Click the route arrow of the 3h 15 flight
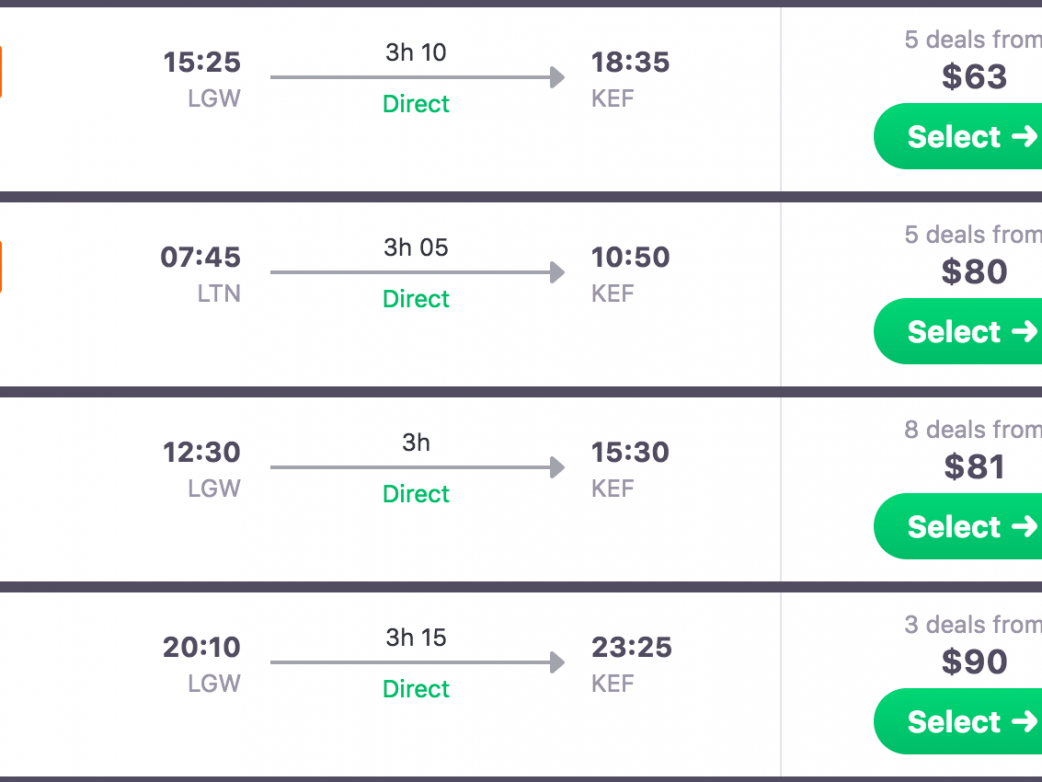Screen dimensions: 1042x782 tap(417, 663)
